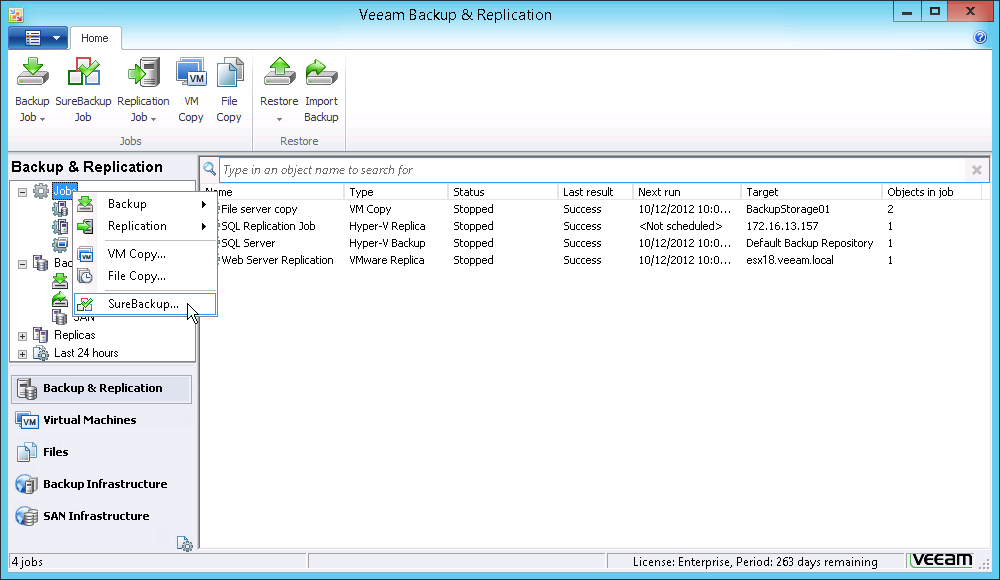
Task: Click the File Copy ribbon icon
Action: point(230,72)
